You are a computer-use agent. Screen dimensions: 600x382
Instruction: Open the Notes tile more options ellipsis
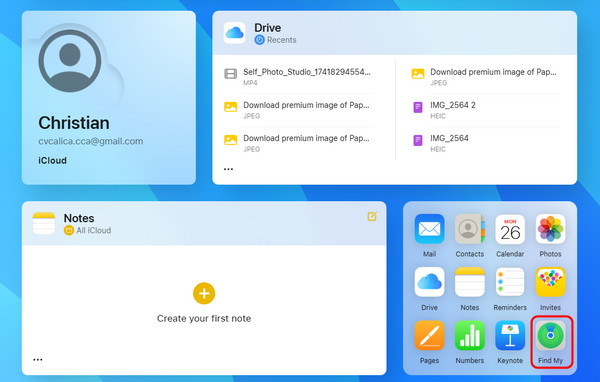38,359
